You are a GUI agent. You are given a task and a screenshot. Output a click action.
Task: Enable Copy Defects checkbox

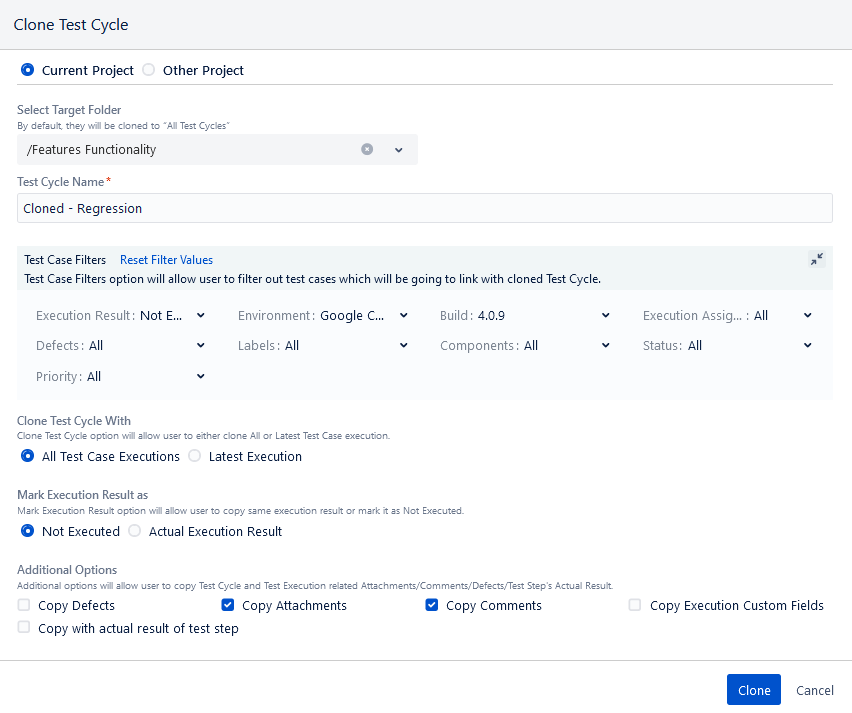(24, 605)
